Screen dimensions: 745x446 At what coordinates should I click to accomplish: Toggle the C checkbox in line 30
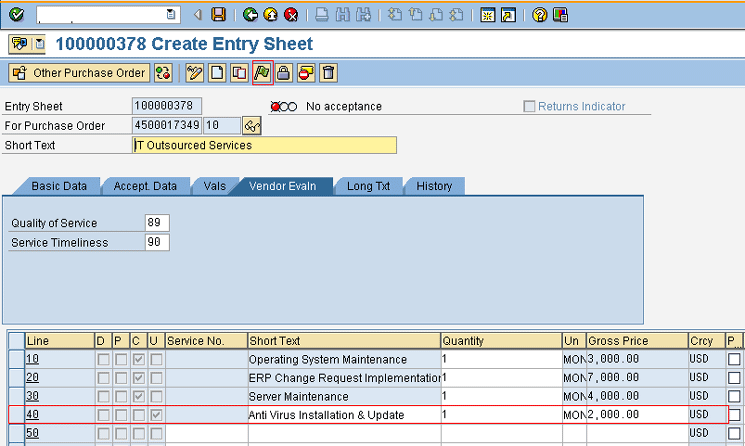(138, 397)
